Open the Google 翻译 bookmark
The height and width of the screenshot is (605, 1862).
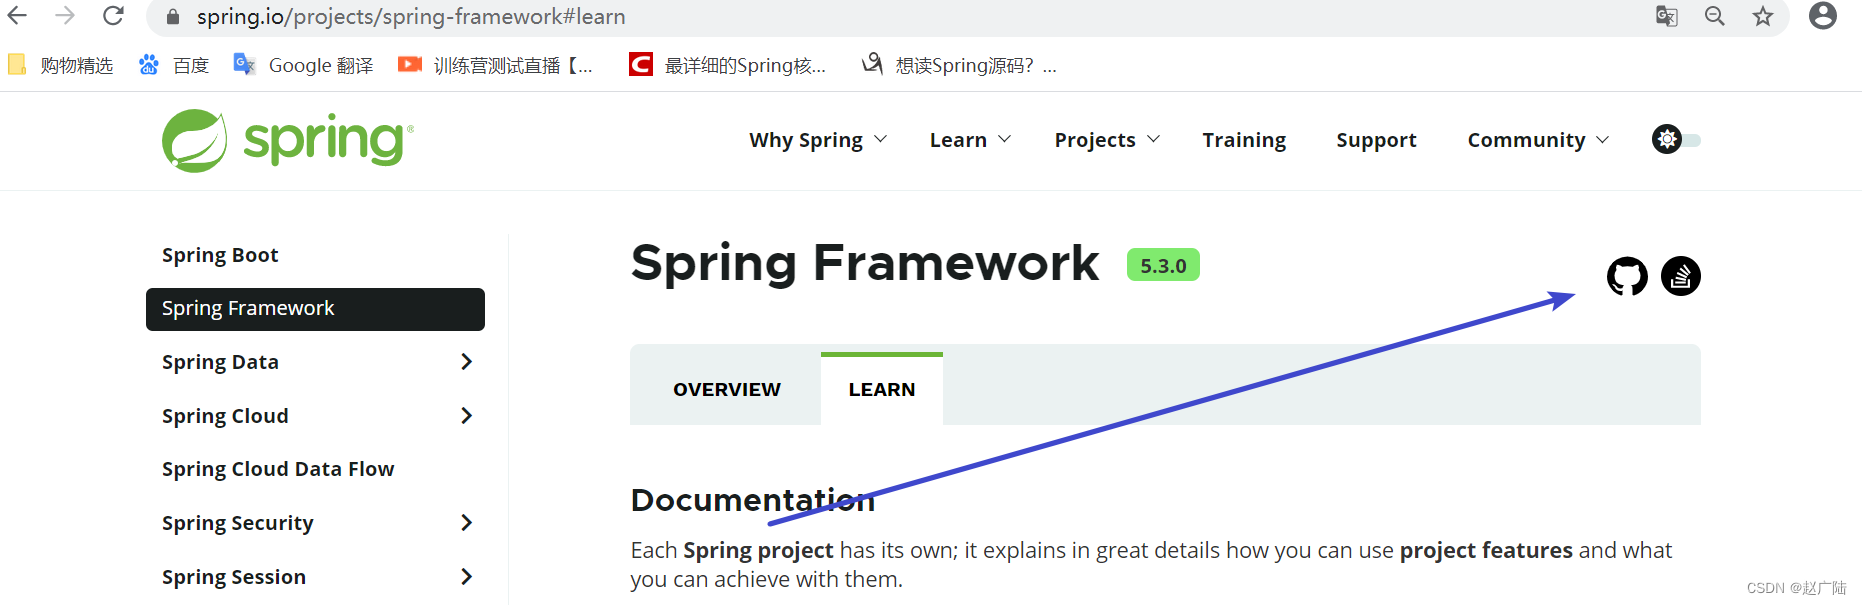pos(303,65)
